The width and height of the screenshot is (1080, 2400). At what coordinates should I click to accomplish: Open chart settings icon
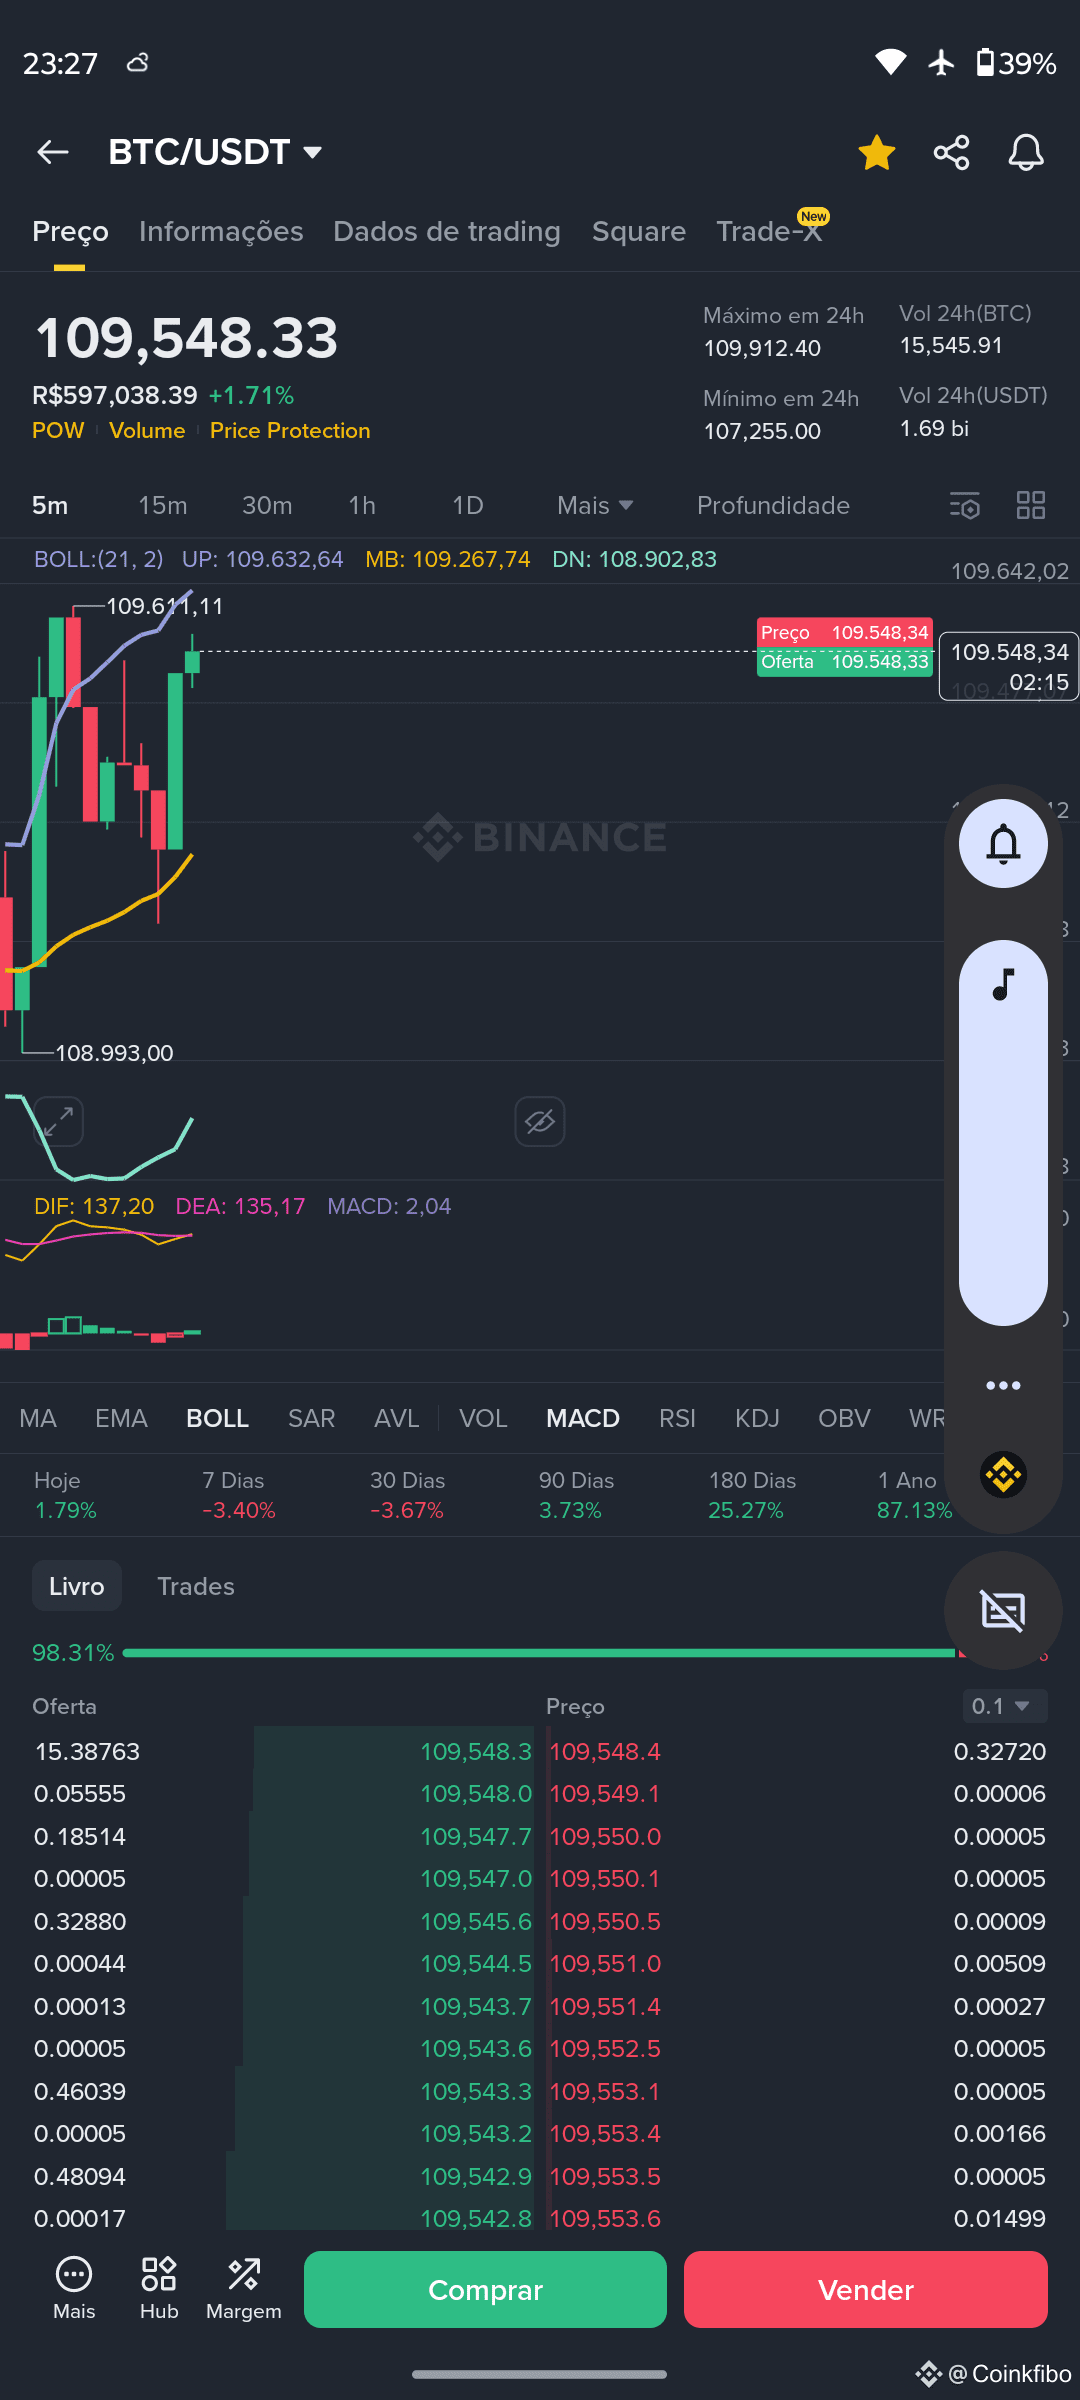pos(965,506)
